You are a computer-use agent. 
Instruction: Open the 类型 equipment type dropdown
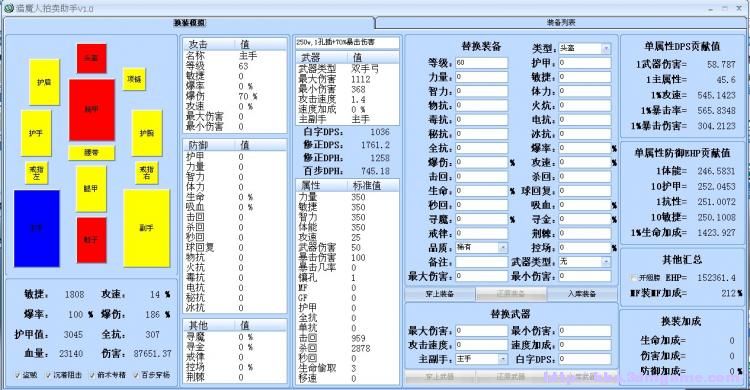585,48
